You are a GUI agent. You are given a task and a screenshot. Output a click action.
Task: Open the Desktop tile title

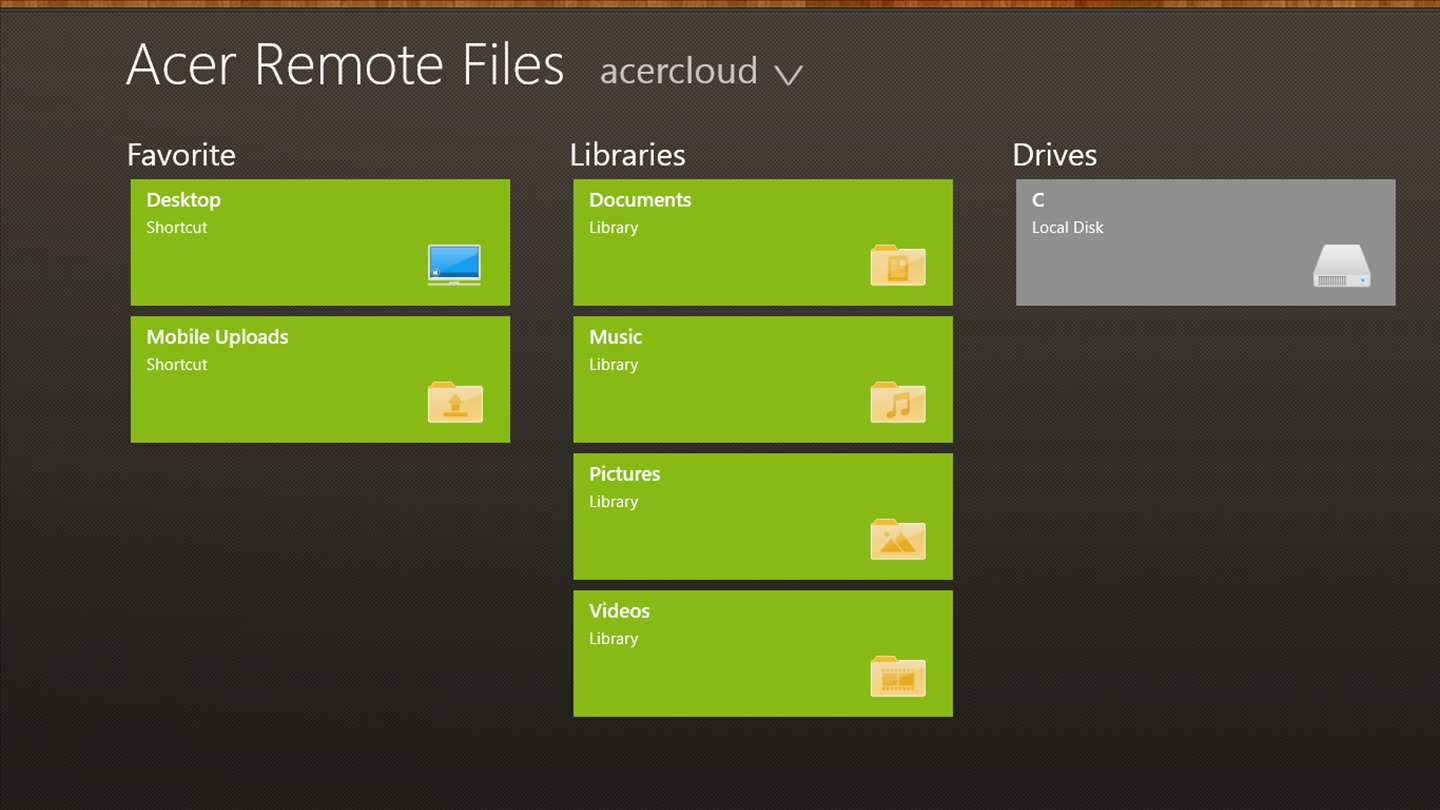tap(183, 200)
